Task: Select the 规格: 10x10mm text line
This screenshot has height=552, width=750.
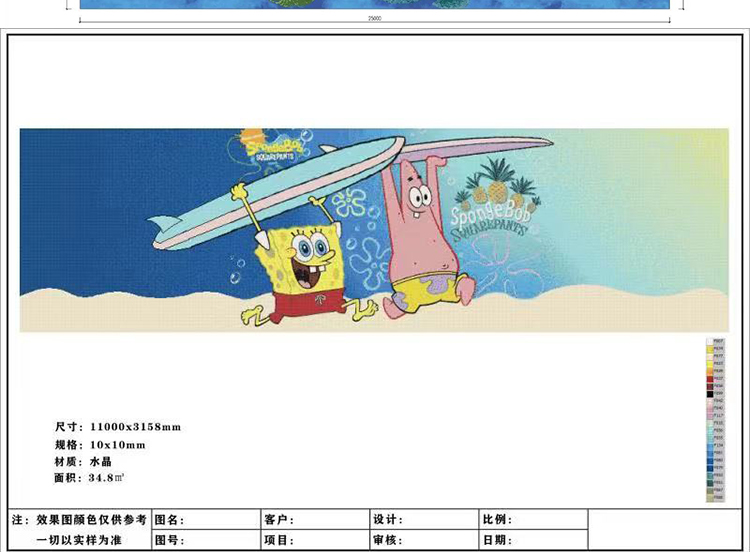Action: [x=100, y=445]
